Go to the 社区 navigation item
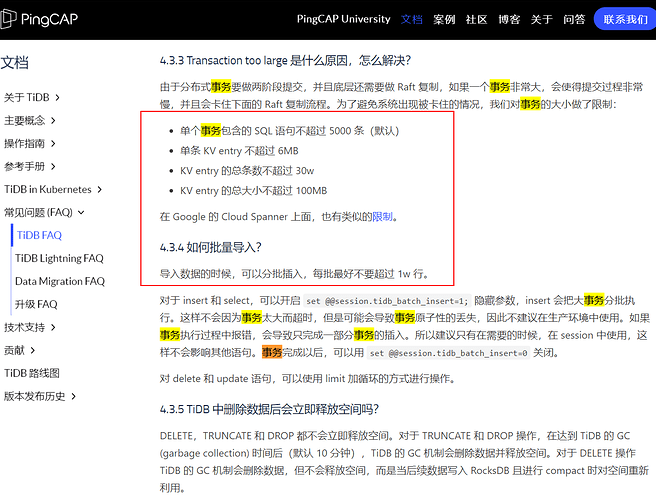Image resolution: width=656 pixels, height=499 pixels. (477, 19)
